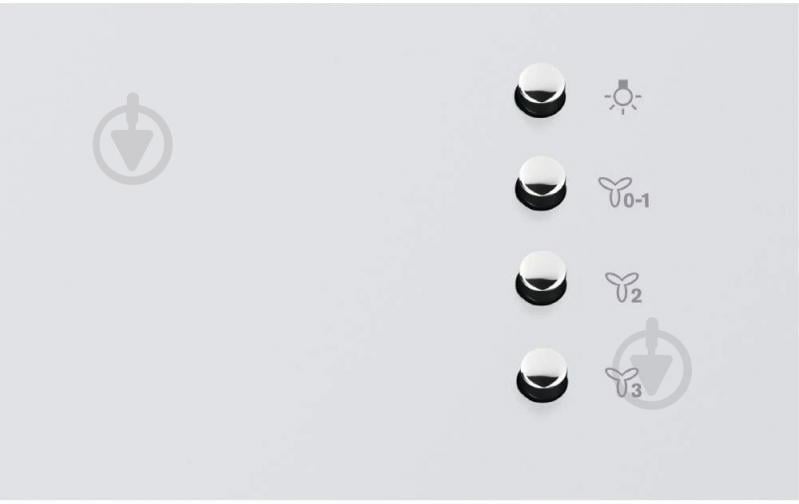Image resolution: width=799 pixels, height=504 pixels.
Task: Toggle the fan speed 0-1 push button
Action: point(540,182)
